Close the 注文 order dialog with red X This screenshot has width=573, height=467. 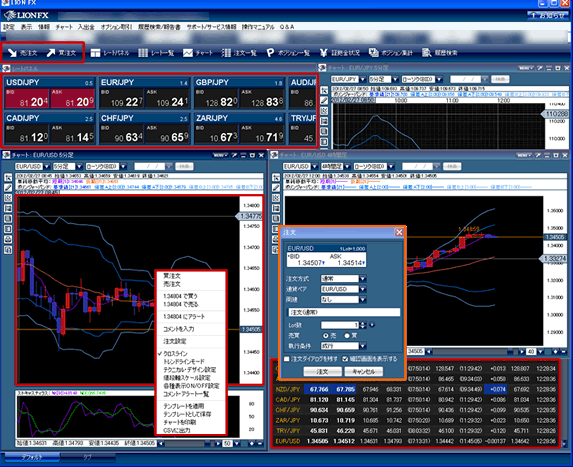[399, 232]
